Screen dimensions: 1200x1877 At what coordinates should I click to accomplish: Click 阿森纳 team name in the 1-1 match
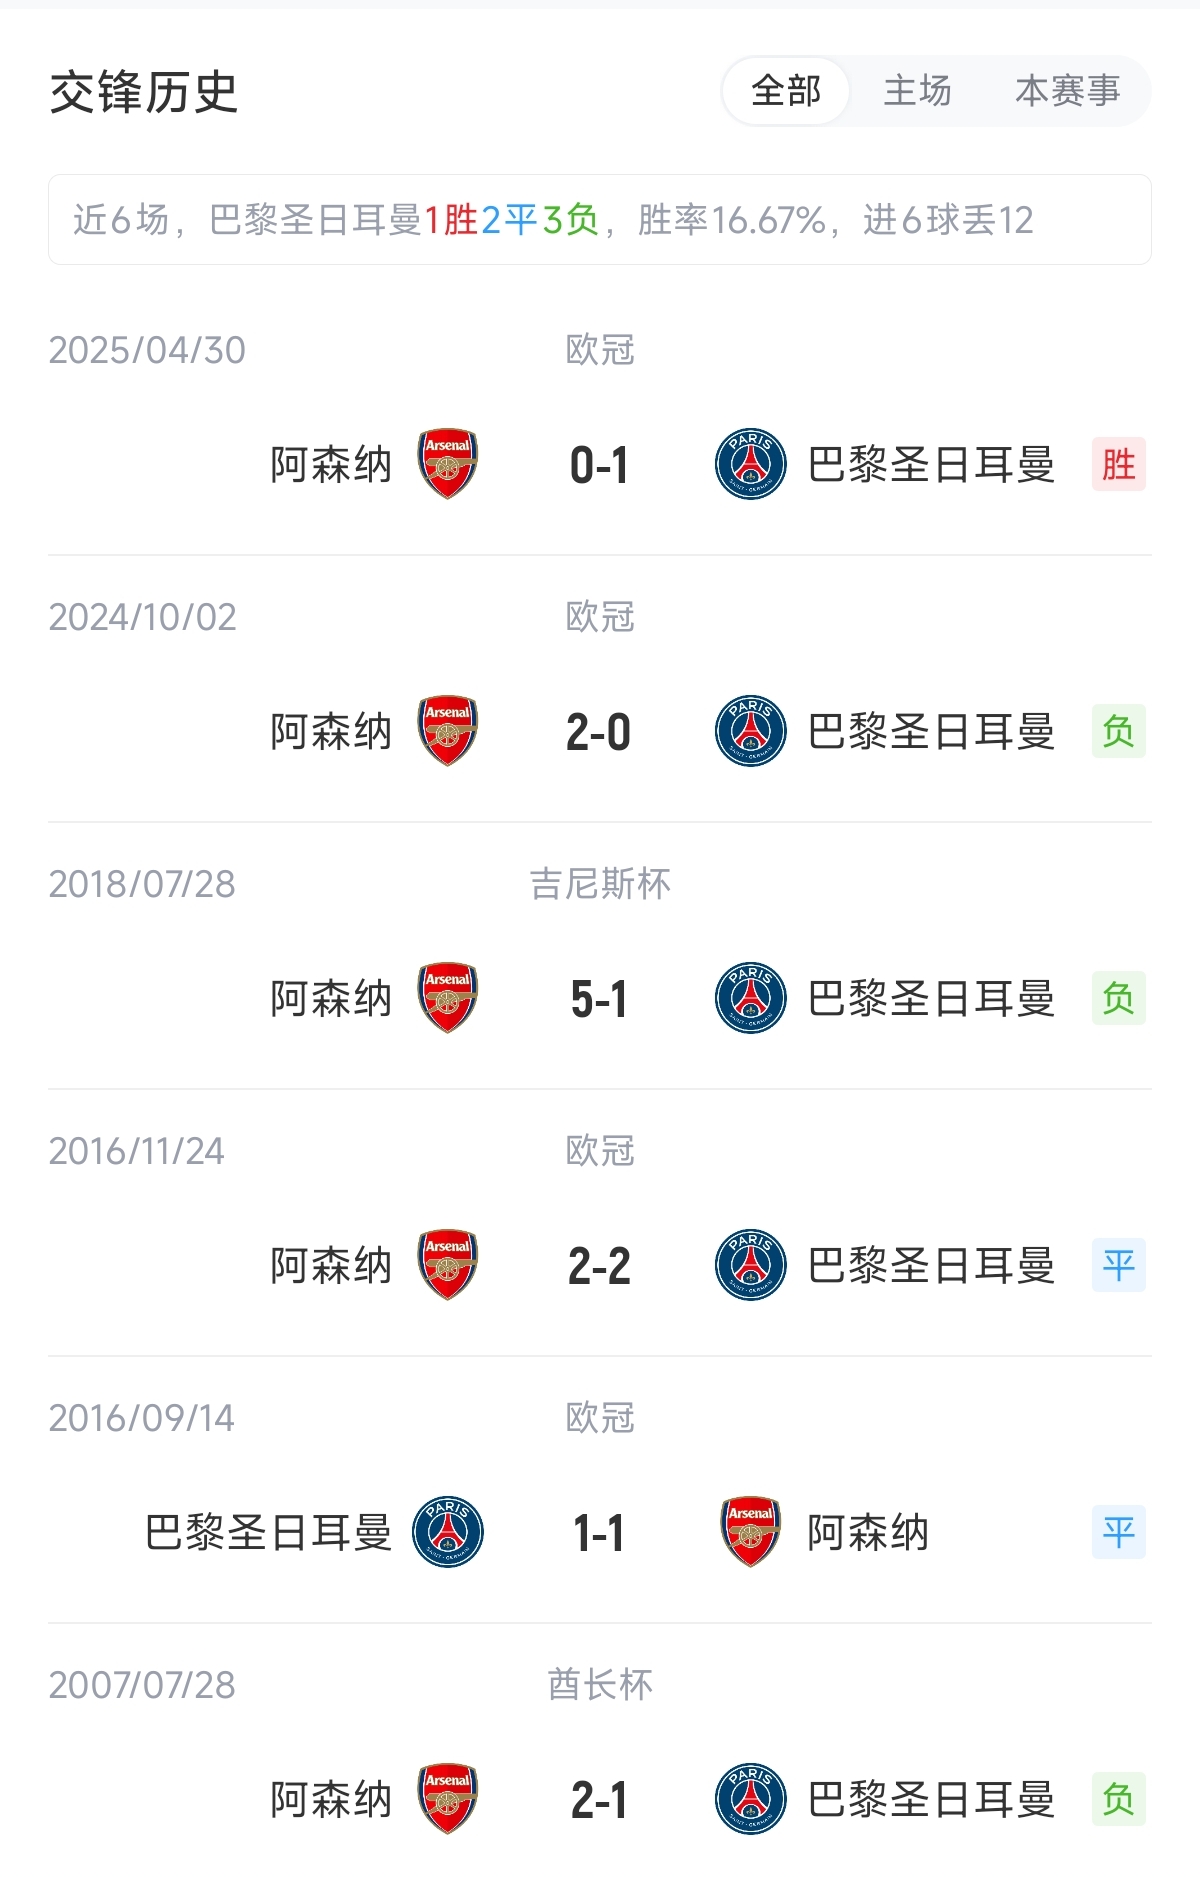coord(868,1532)
